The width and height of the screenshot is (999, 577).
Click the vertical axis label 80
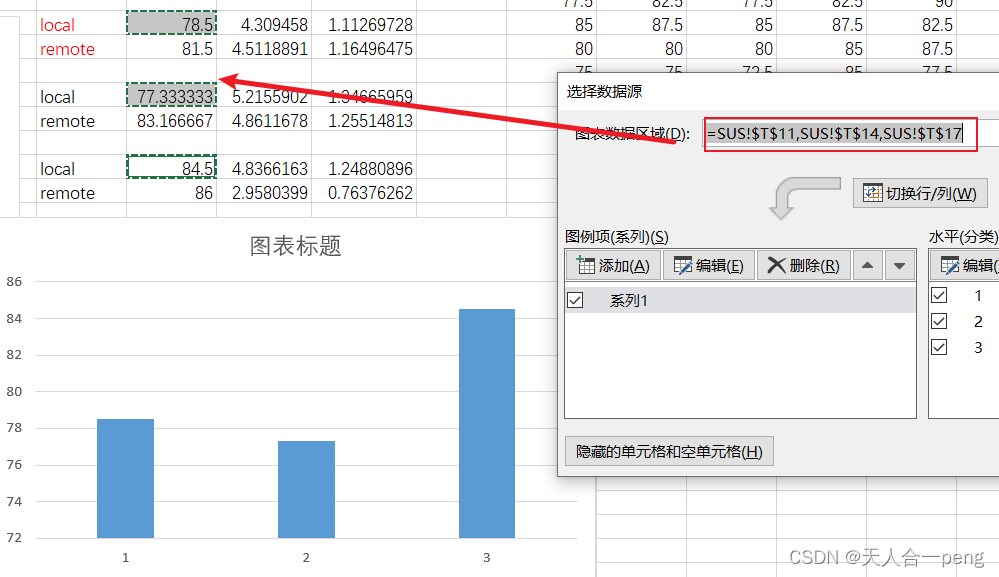14,392
